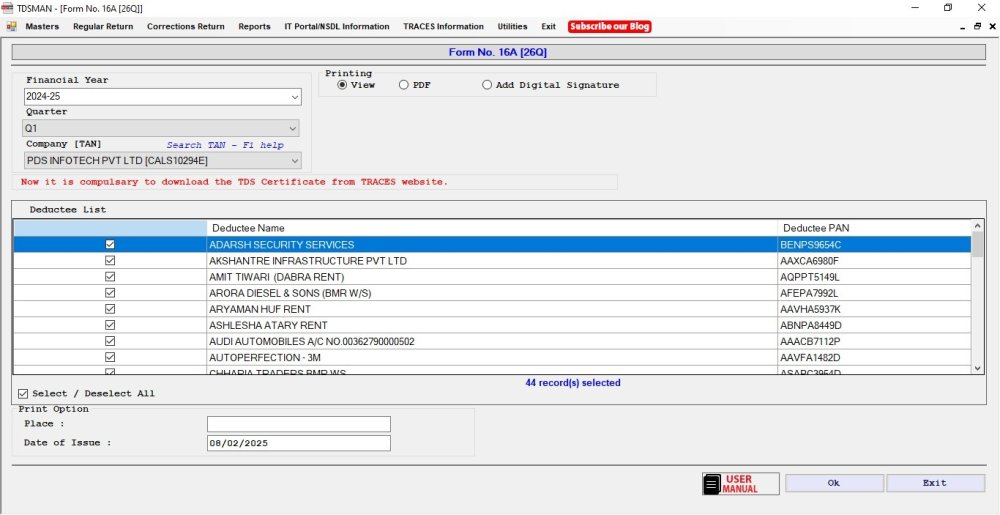1000x515 pixels.
Task: Click the deductee list scrollbar thumb
Action: coord(977,243)
